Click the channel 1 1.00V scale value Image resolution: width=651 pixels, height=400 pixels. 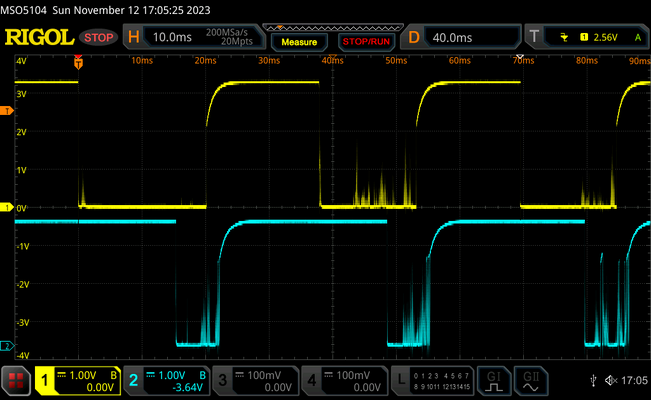(x=83, y=375)
